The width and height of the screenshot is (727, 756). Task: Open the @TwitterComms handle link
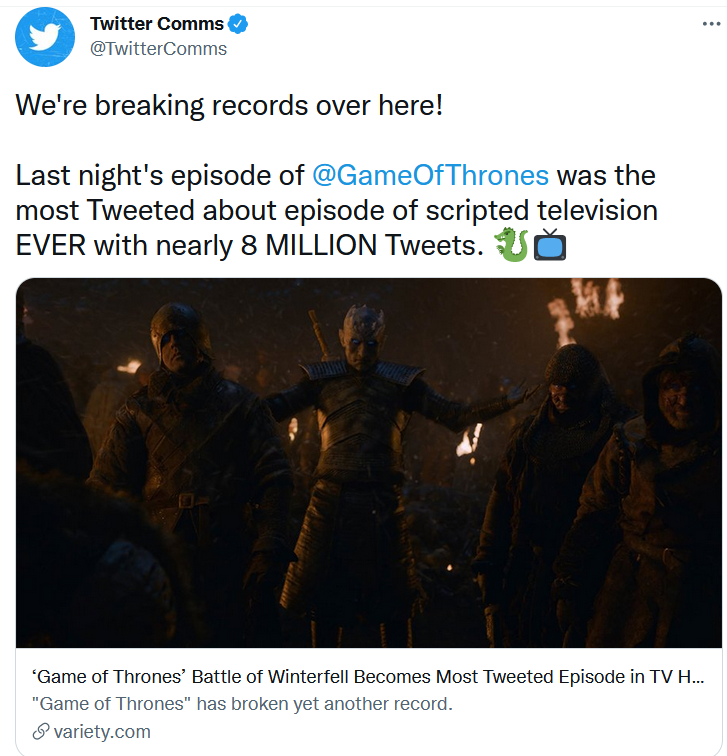[x=158, y=48]
